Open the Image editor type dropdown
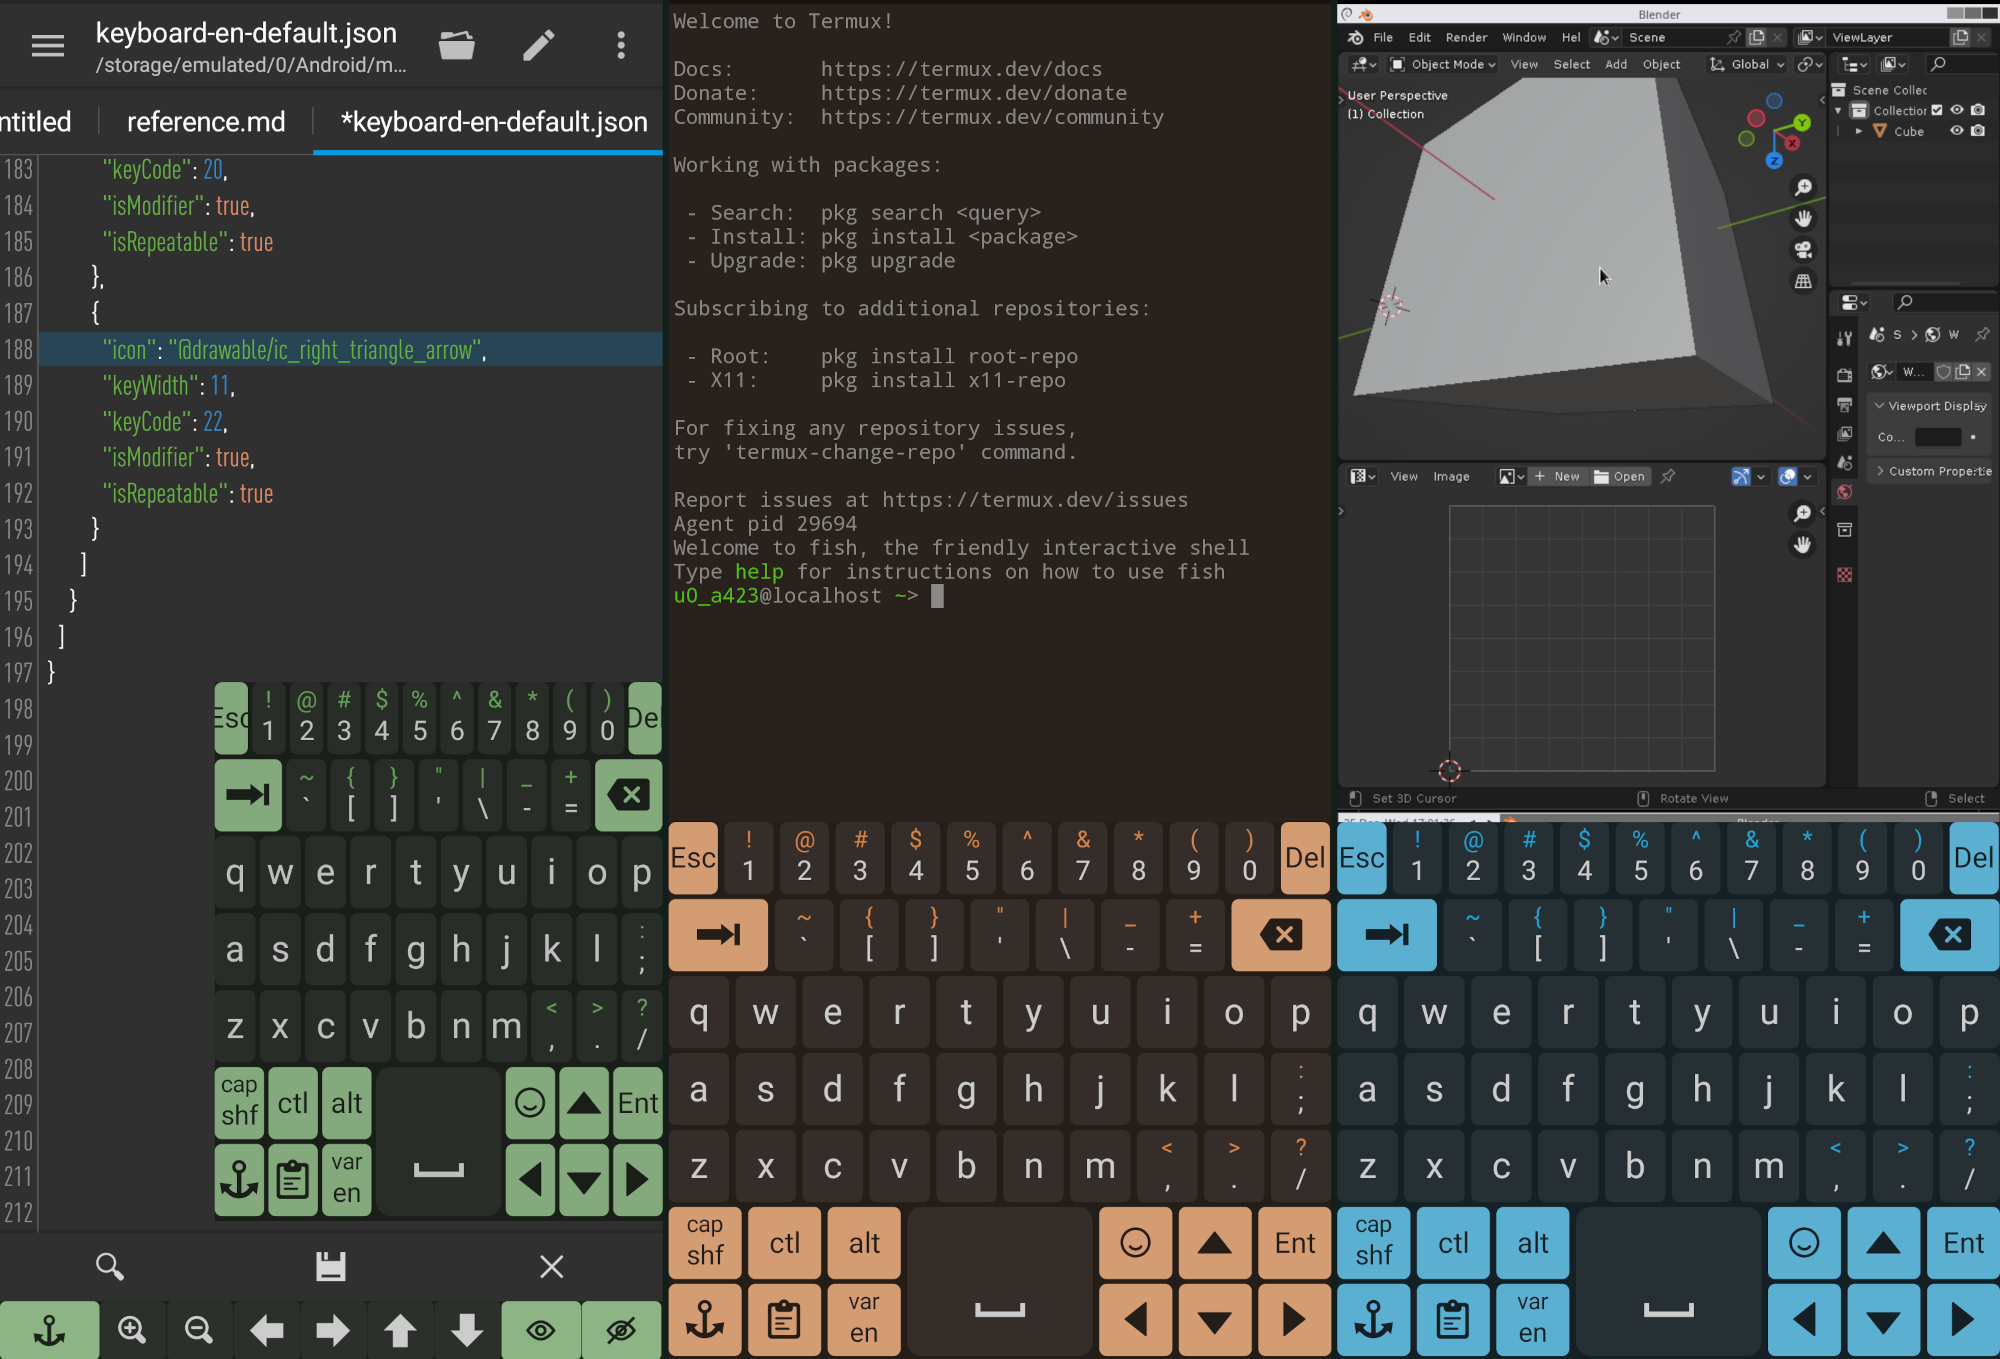This screenshot has width=2000, height=1359. [x=1363, y=477]
